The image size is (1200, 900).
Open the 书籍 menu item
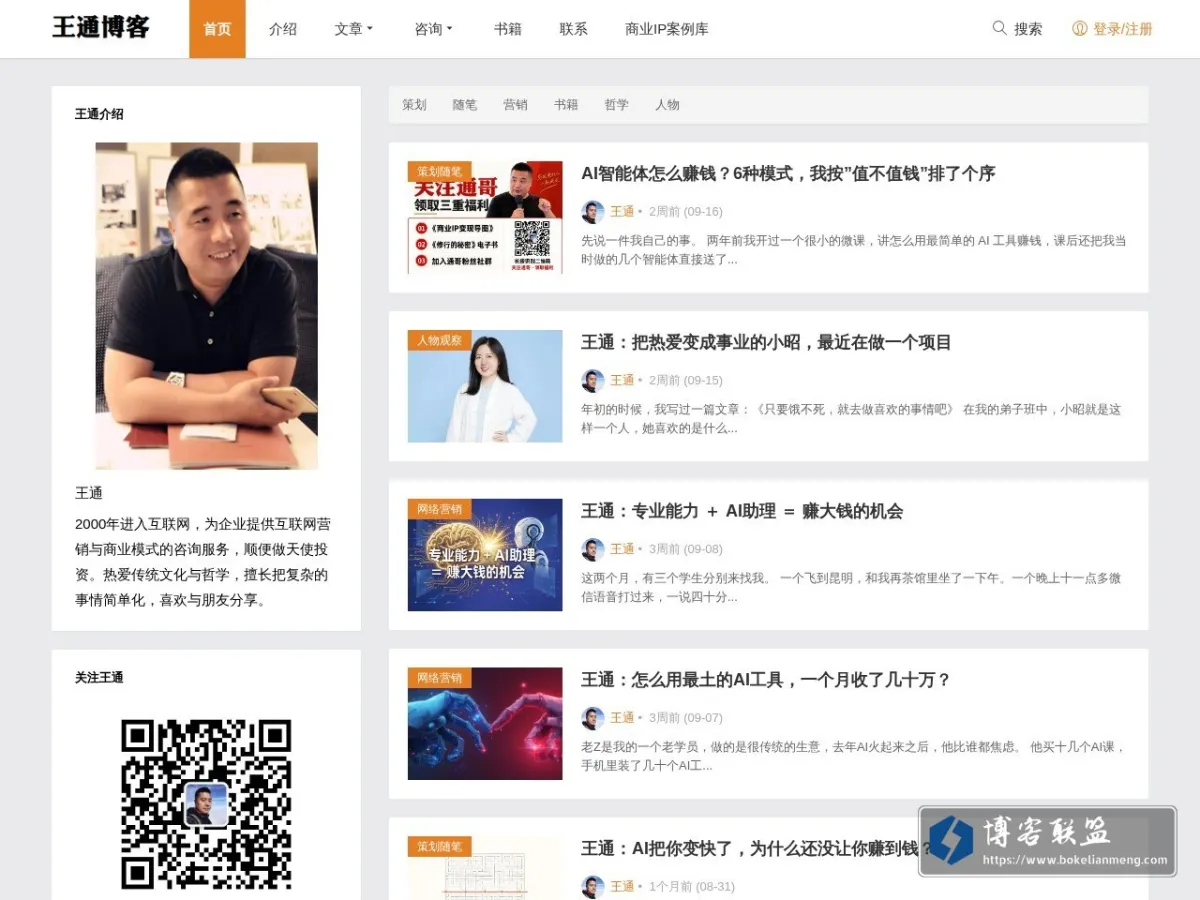[508, 29]
